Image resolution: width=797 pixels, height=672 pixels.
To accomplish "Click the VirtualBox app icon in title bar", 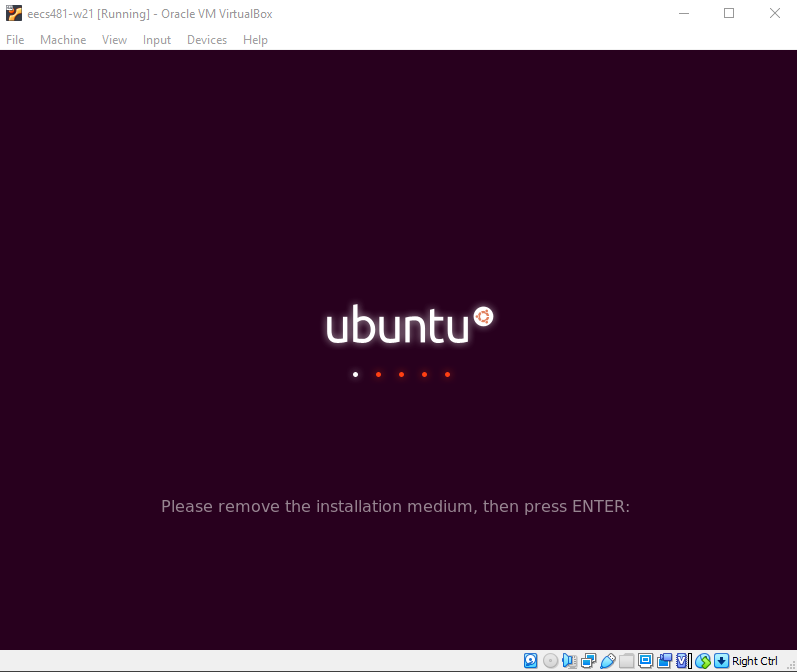I will pyautogui.click(x=14, y=13).
